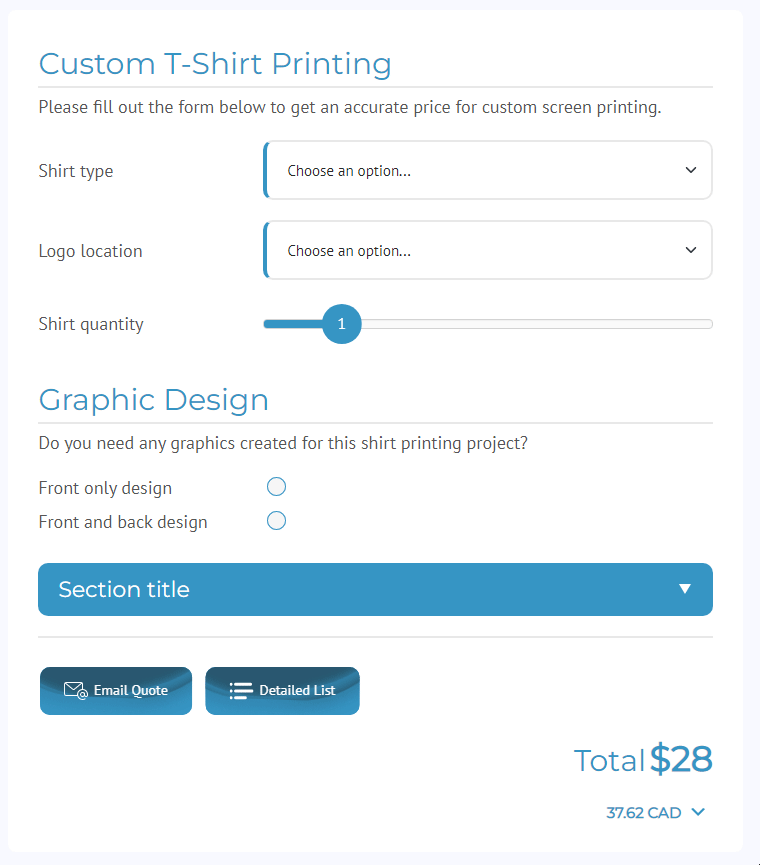Click the Email Quote button
Viewport: 760px width, 865px height.
click(x=116, y=691)
